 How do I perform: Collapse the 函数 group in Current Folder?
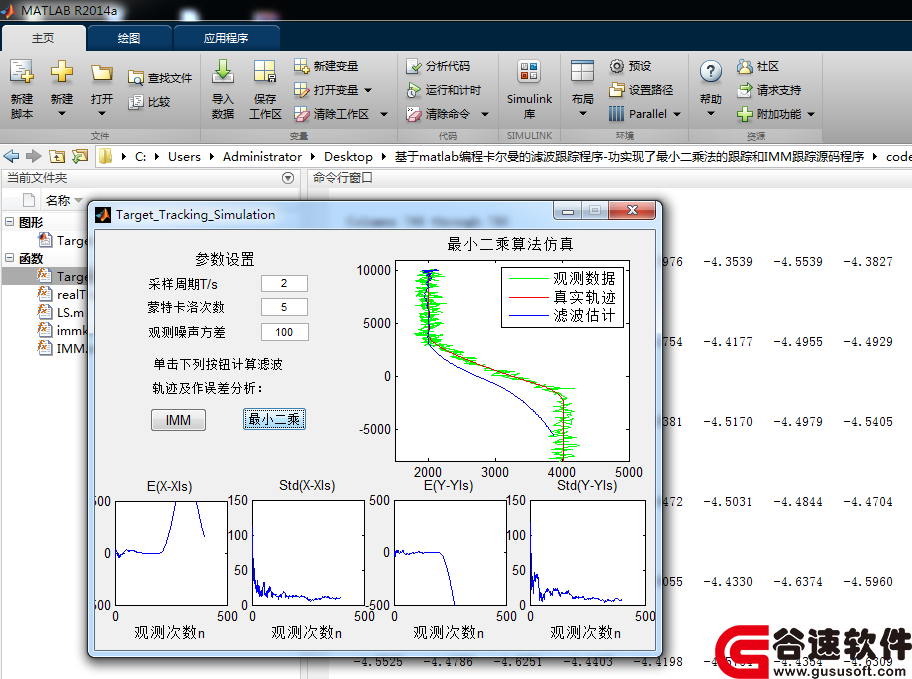coord(9,257)
